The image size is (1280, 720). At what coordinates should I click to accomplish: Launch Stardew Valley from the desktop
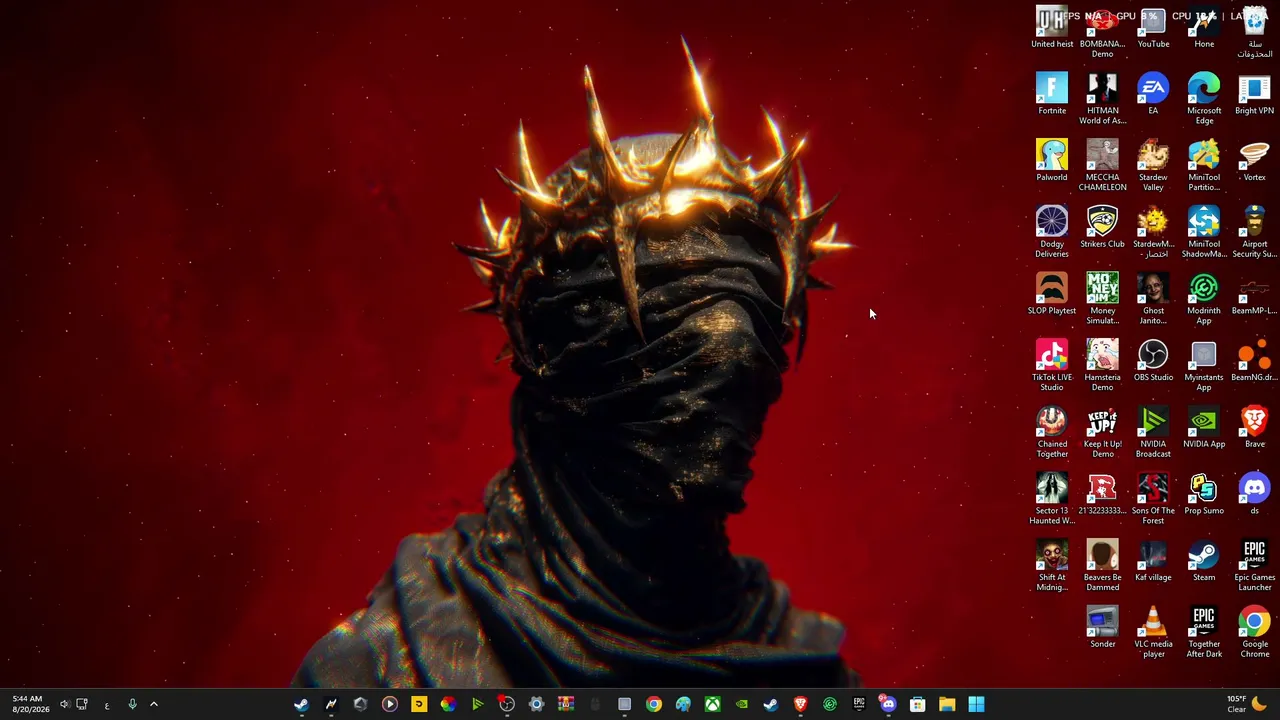coord(1153,166)
